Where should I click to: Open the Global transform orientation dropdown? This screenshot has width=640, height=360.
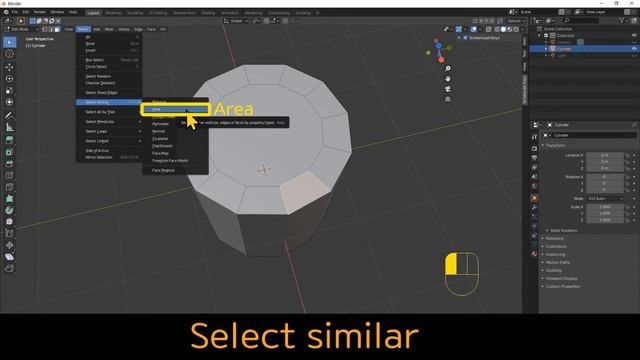[x=236, y=21]
